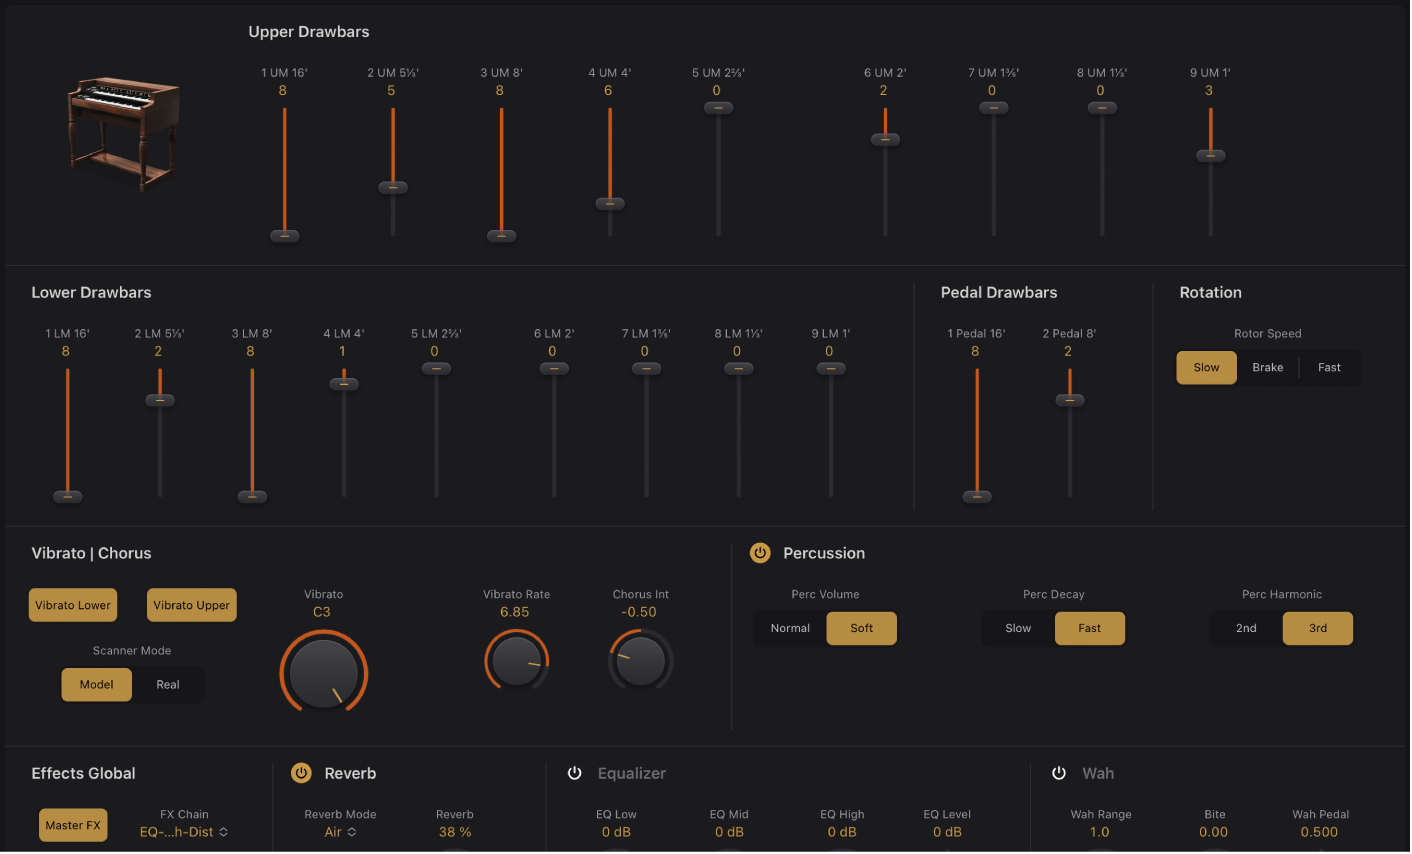Set Perc Decay to Slow
Screen dimensions: 1412x854
[x=1018, y=628]
